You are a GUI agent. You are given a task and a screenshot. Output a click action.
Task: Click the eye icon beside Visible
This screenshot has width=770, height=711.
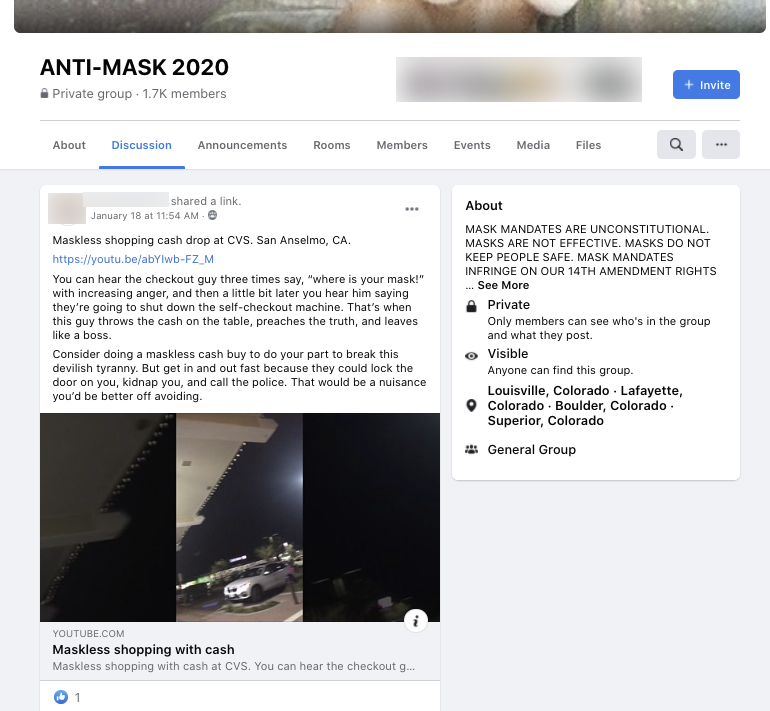(x=471, y=356)
